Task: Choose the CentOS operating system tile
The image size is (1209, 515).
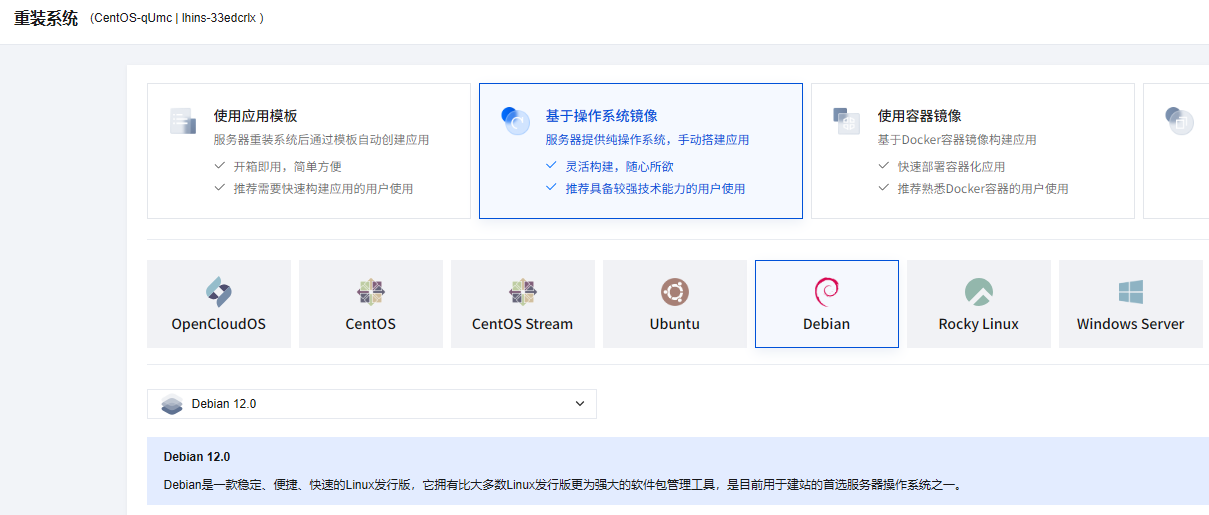Action: coord(371,304)
